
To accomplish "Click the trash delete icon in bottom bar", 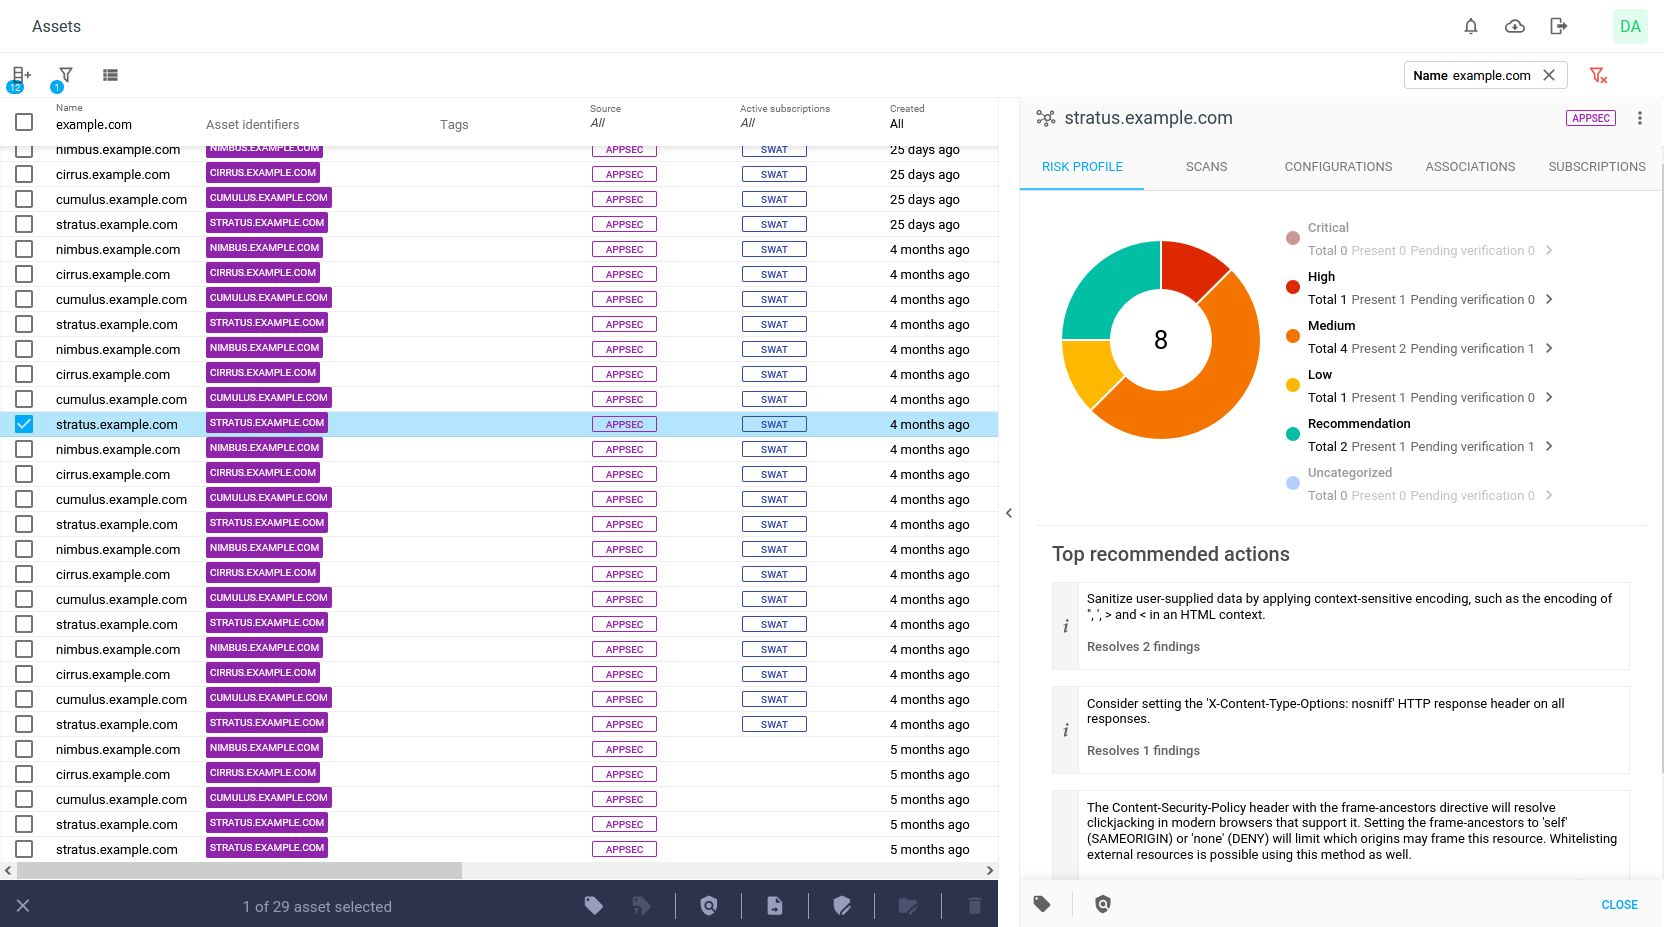I will [x=974, y=906].
